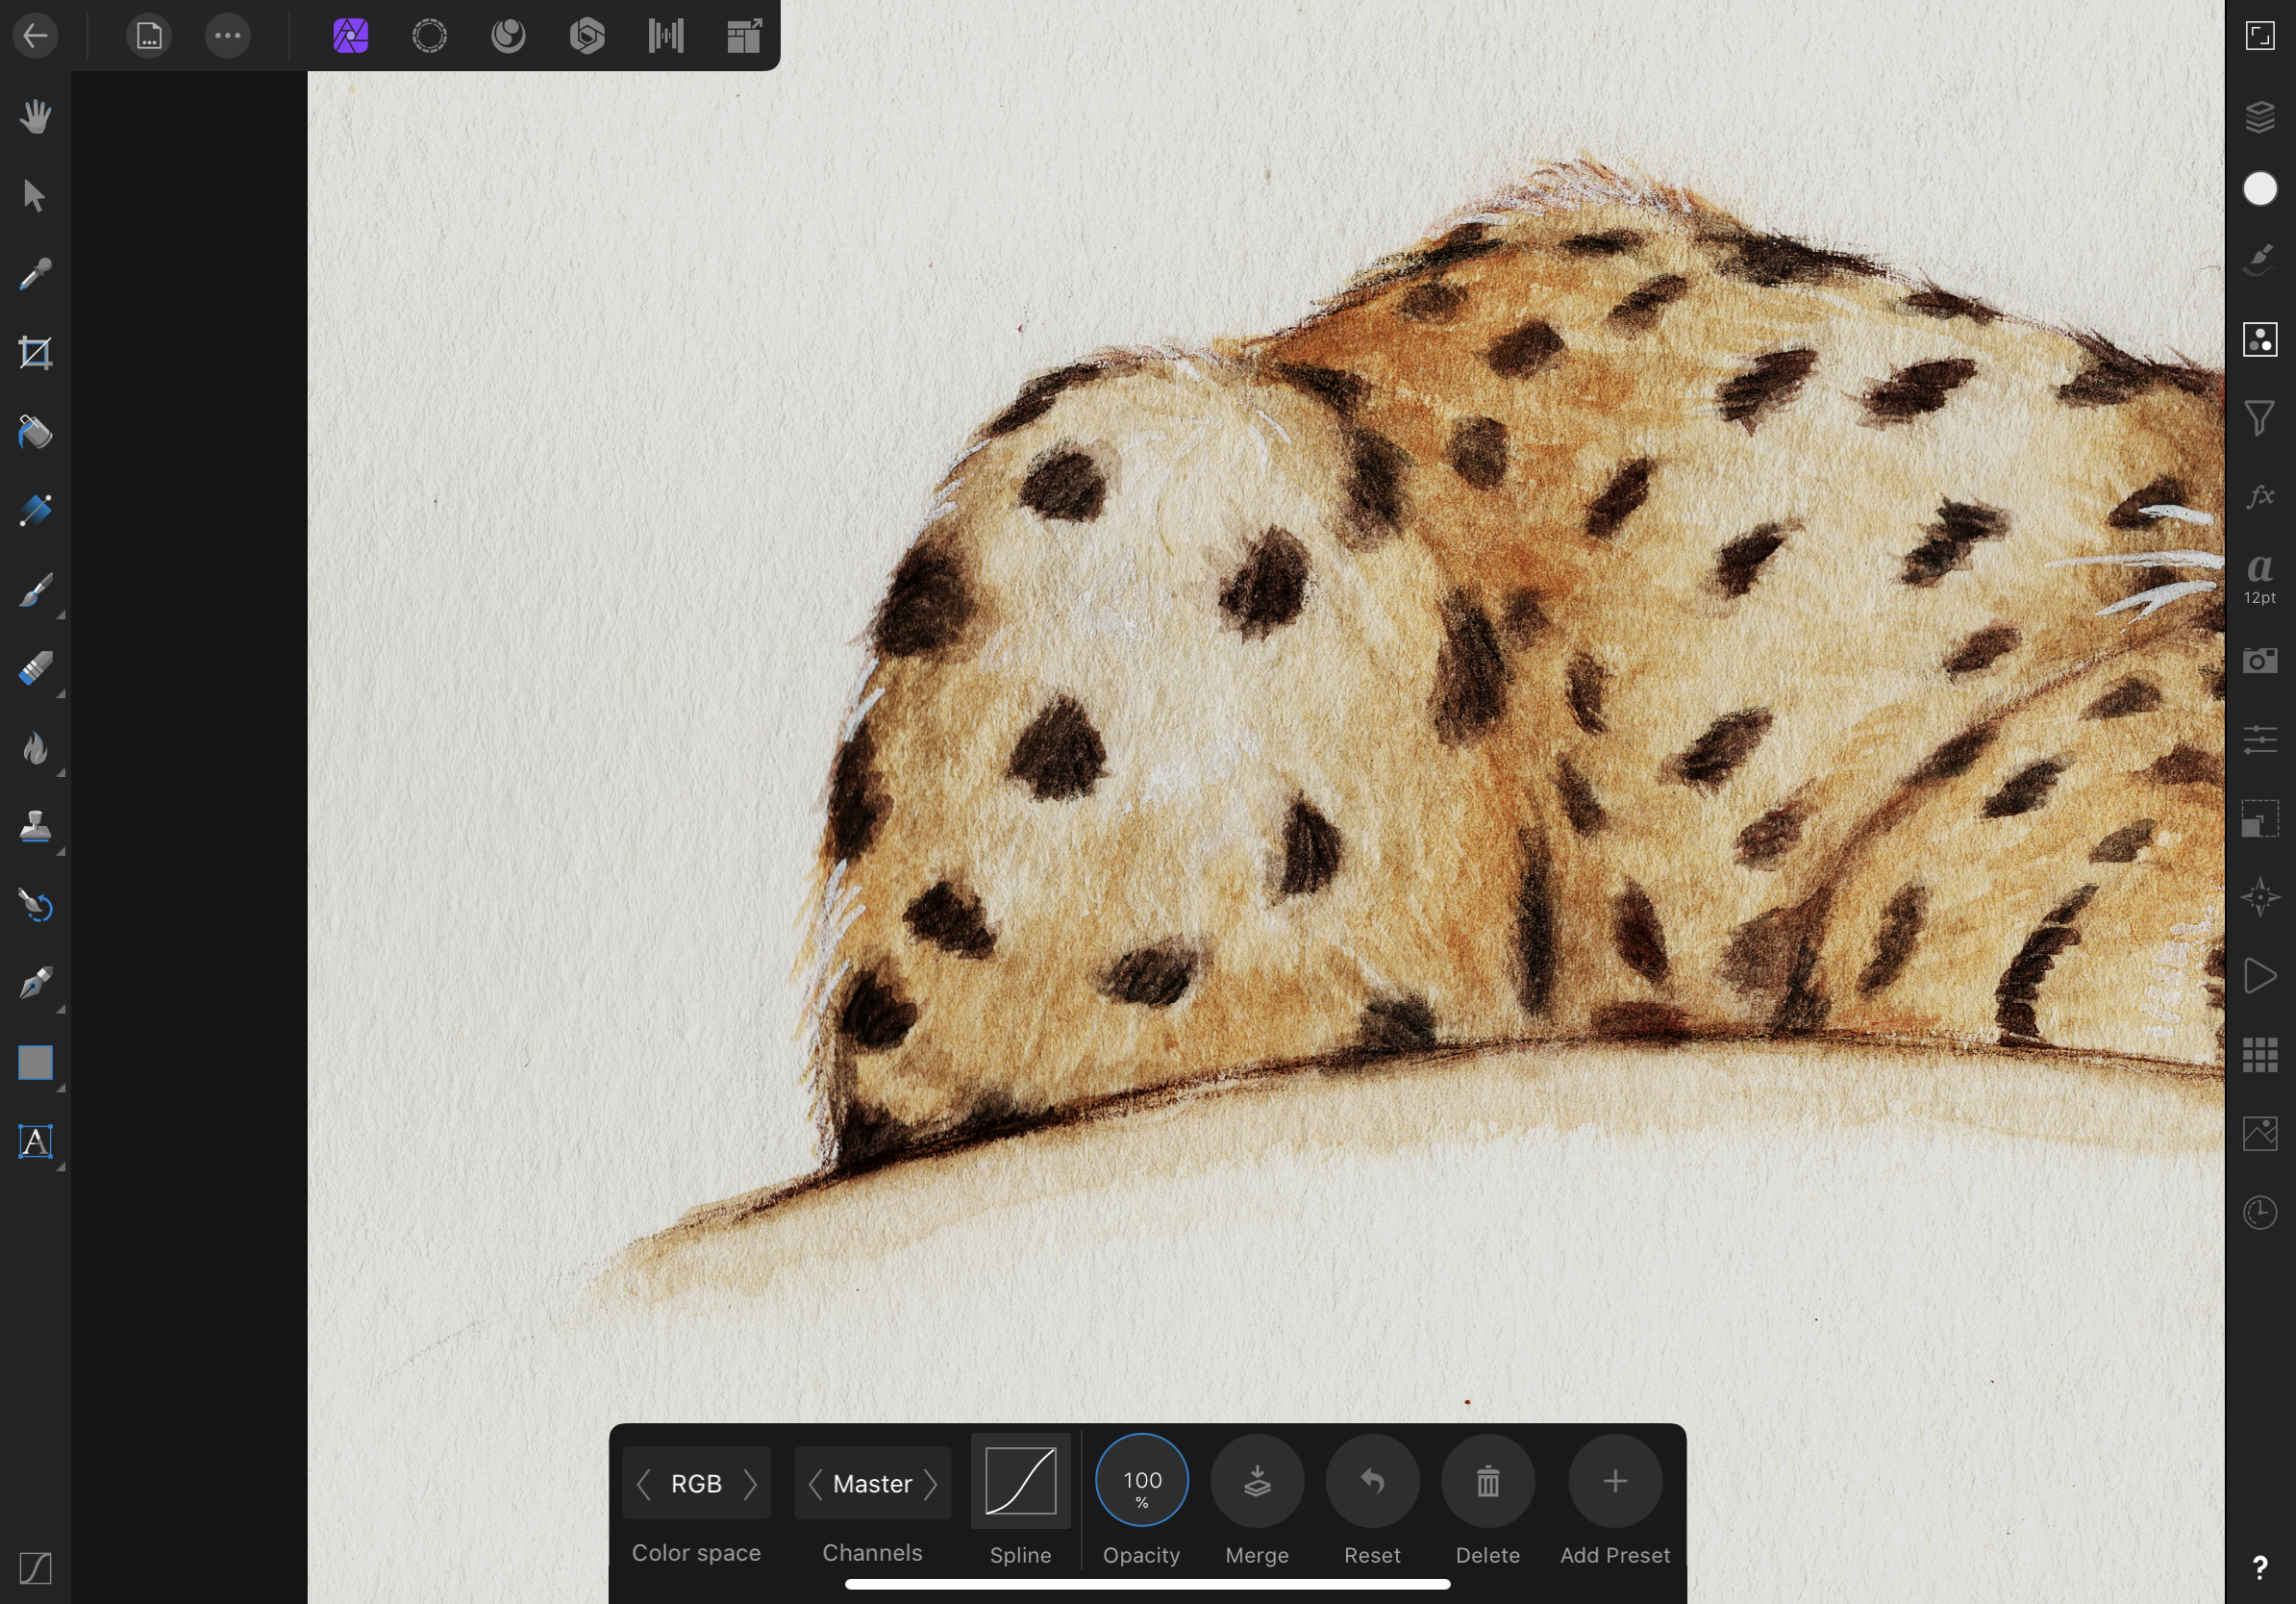The width and height of the screenshot is (2296, 1604).
Task: Open the Spline curve thumbnail
Action: point(1020,1481)
